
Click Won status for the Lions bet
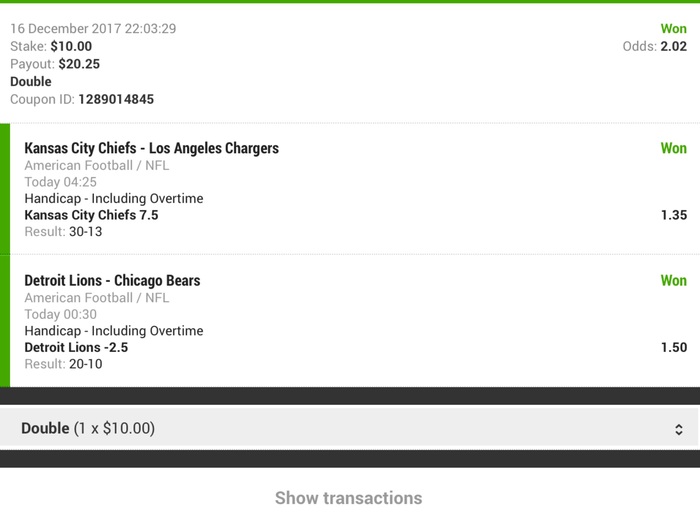(x=673, y=281)
